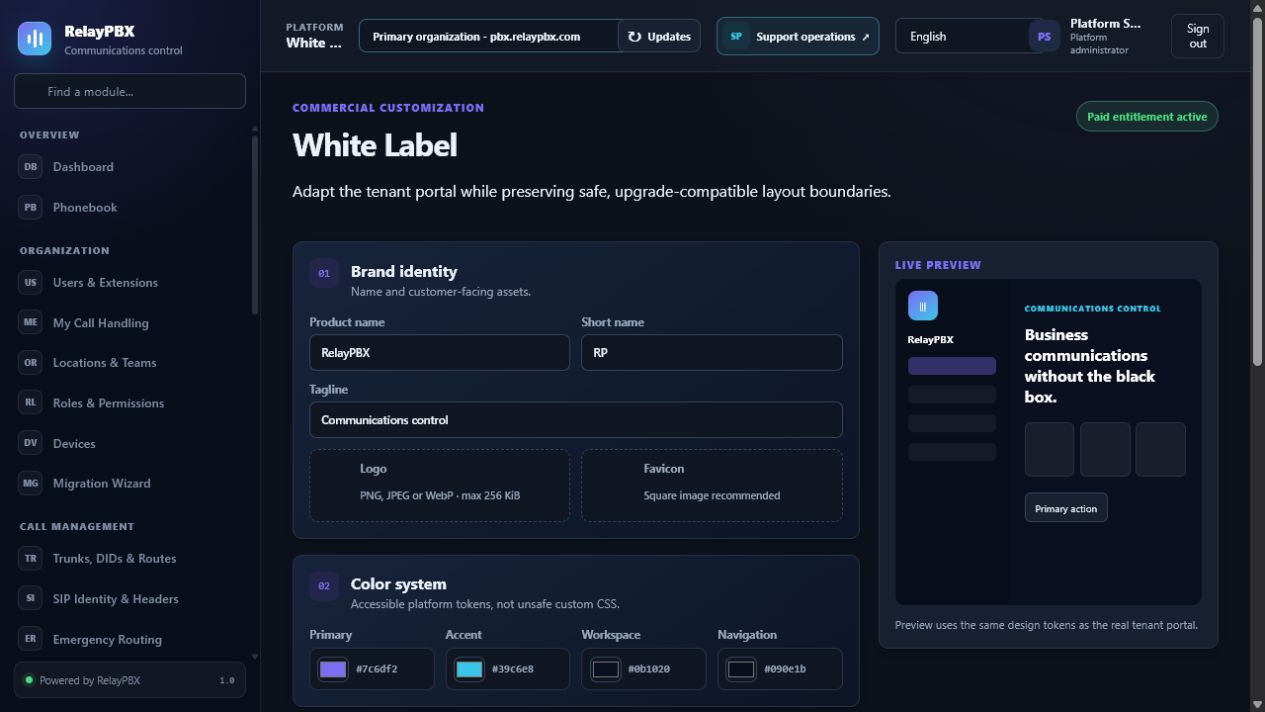This screenshot has width=1265, height=712.
Task: Go to Users & Extensions
Action: pos(130,282)
